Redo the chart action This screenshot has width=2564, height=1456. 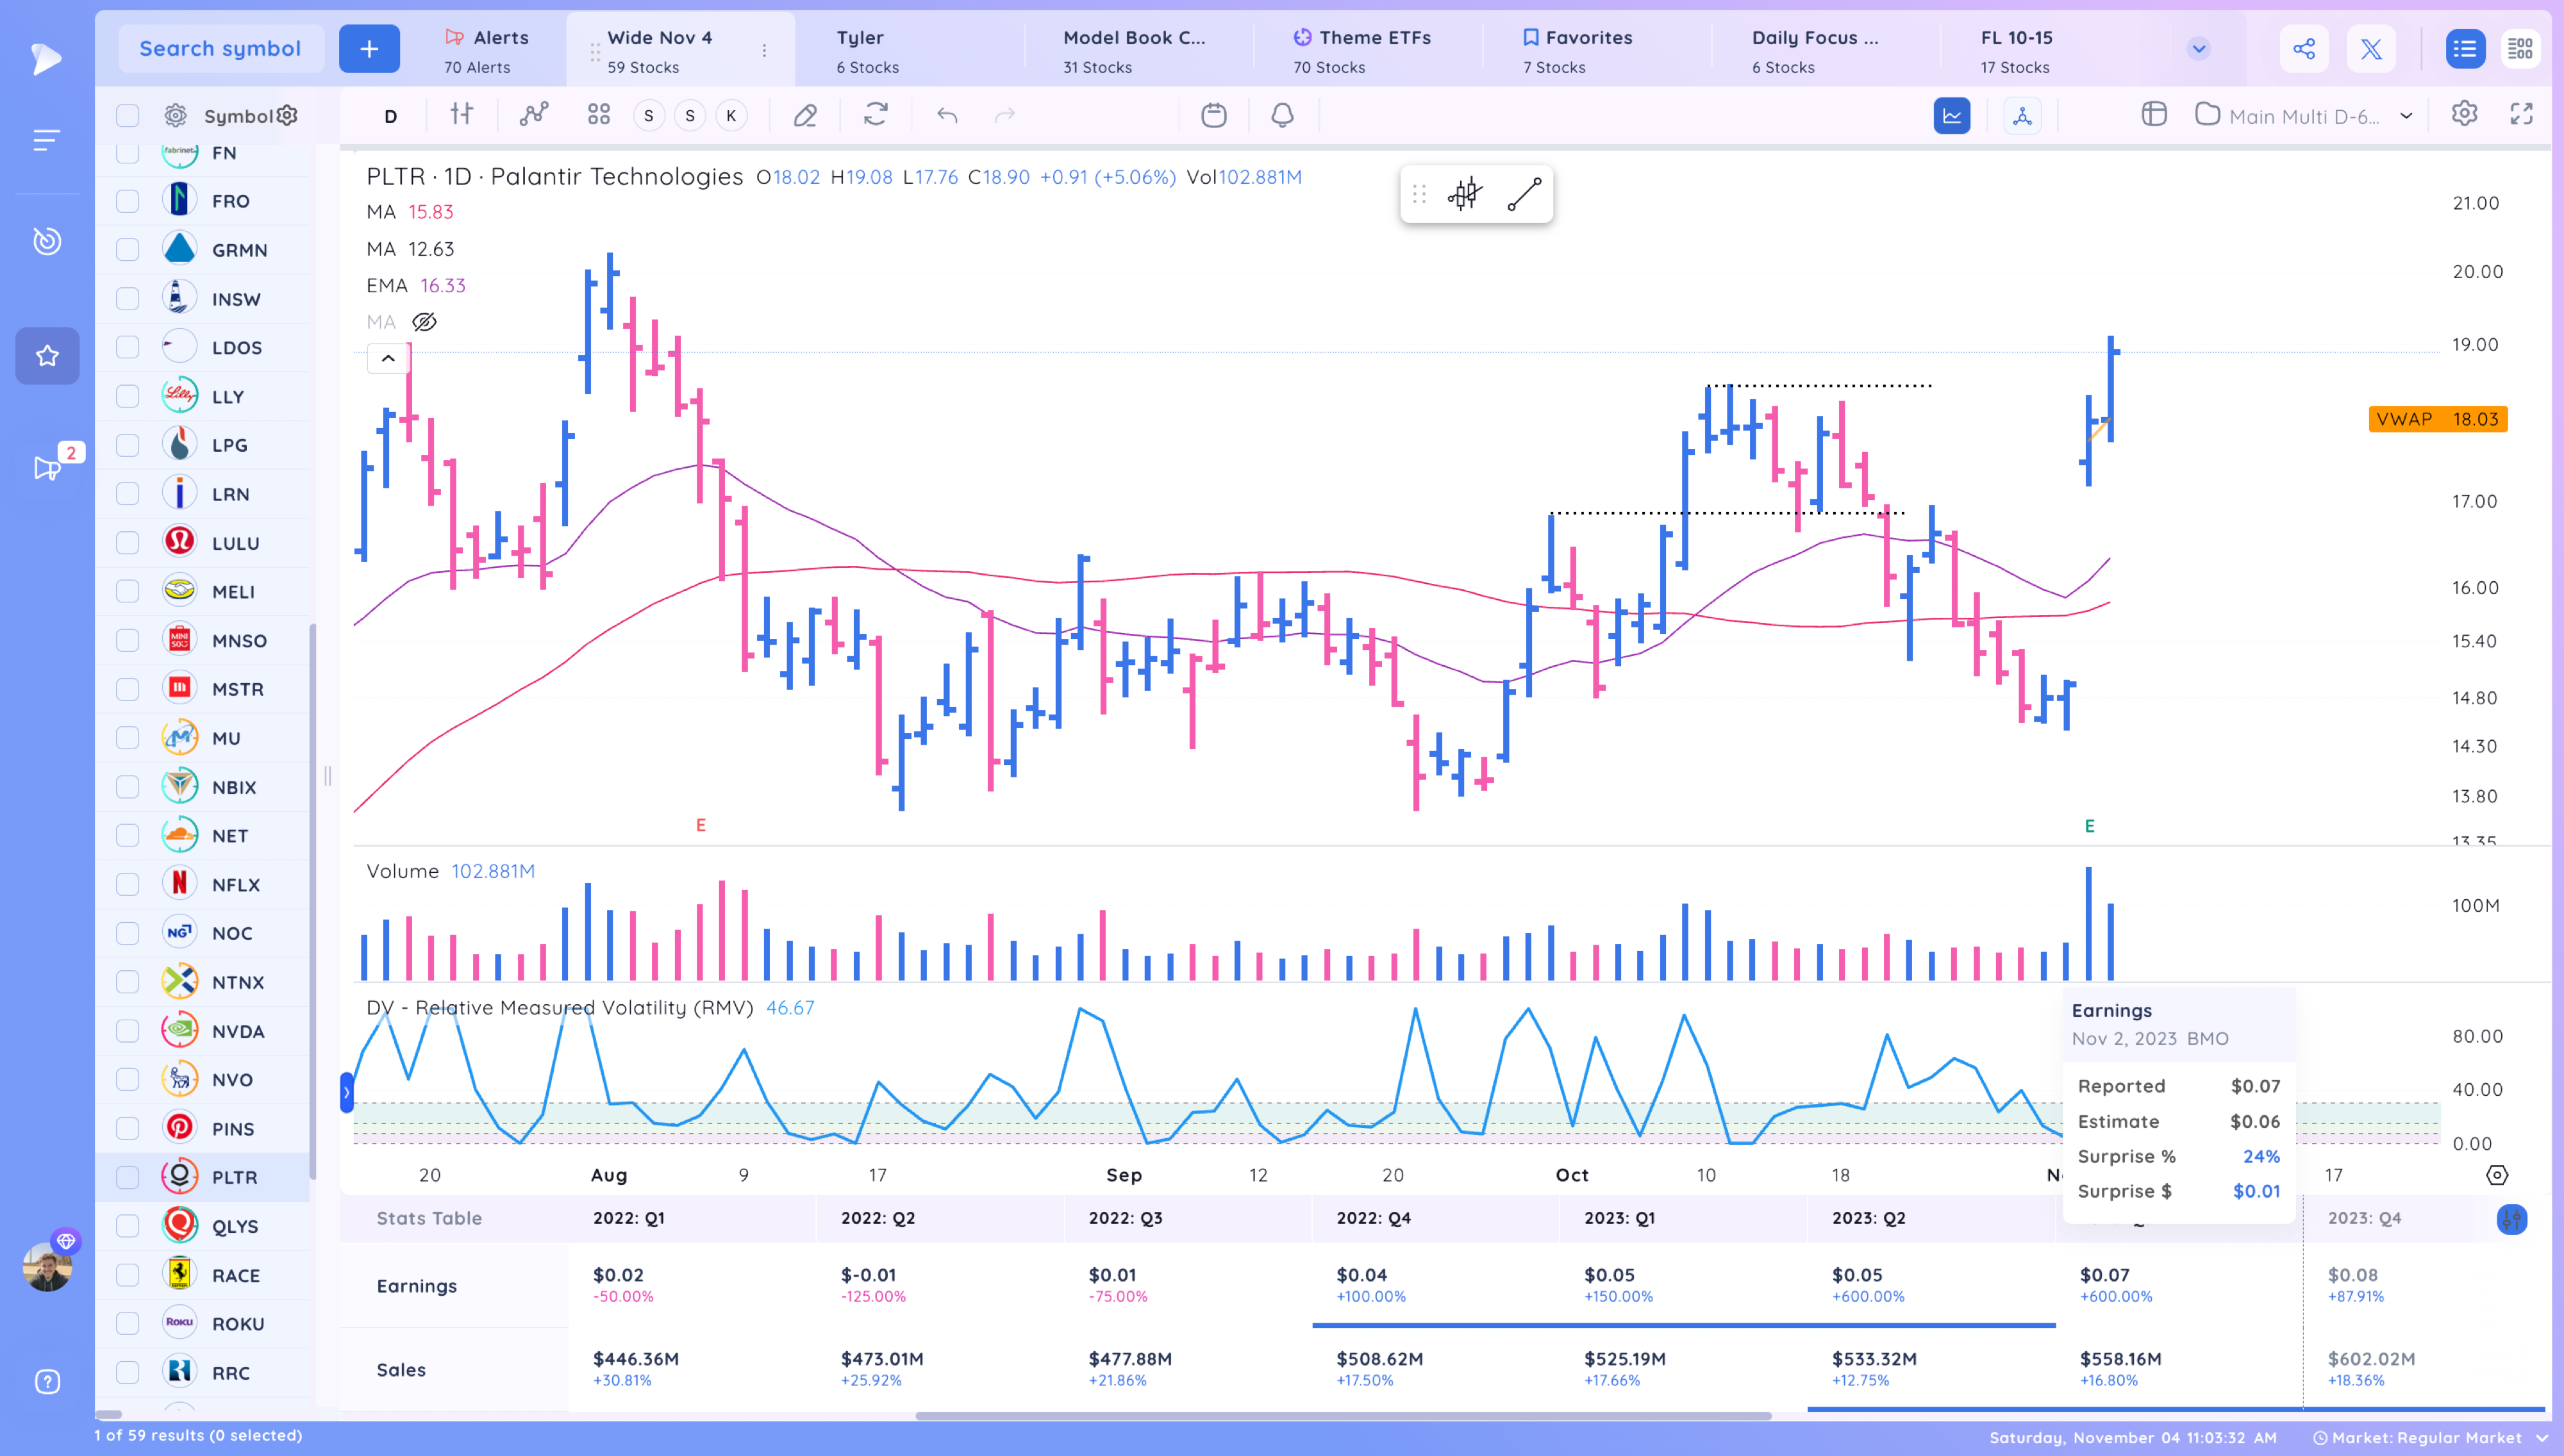[x=1005, y=115]
